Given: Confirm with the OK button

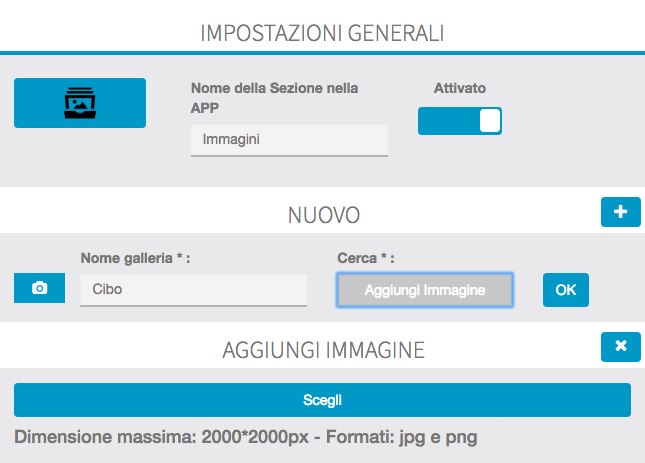Looking at the screenshot, I should [566, 290].
